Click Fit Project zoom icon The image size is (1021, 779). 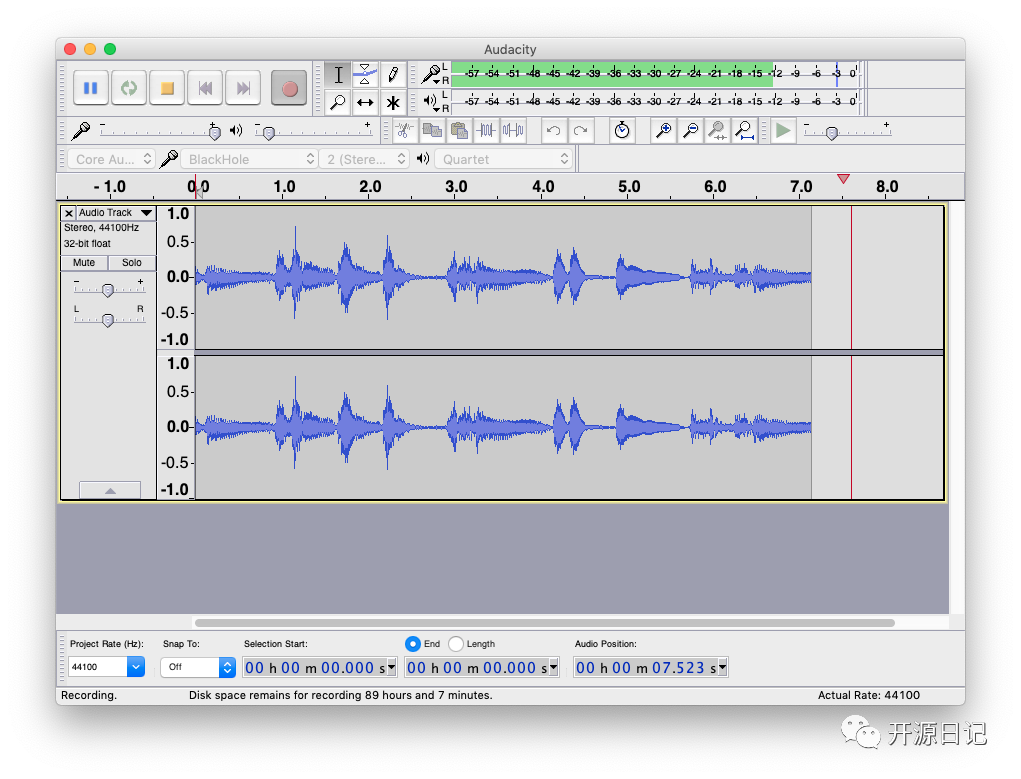pos(745,131)
